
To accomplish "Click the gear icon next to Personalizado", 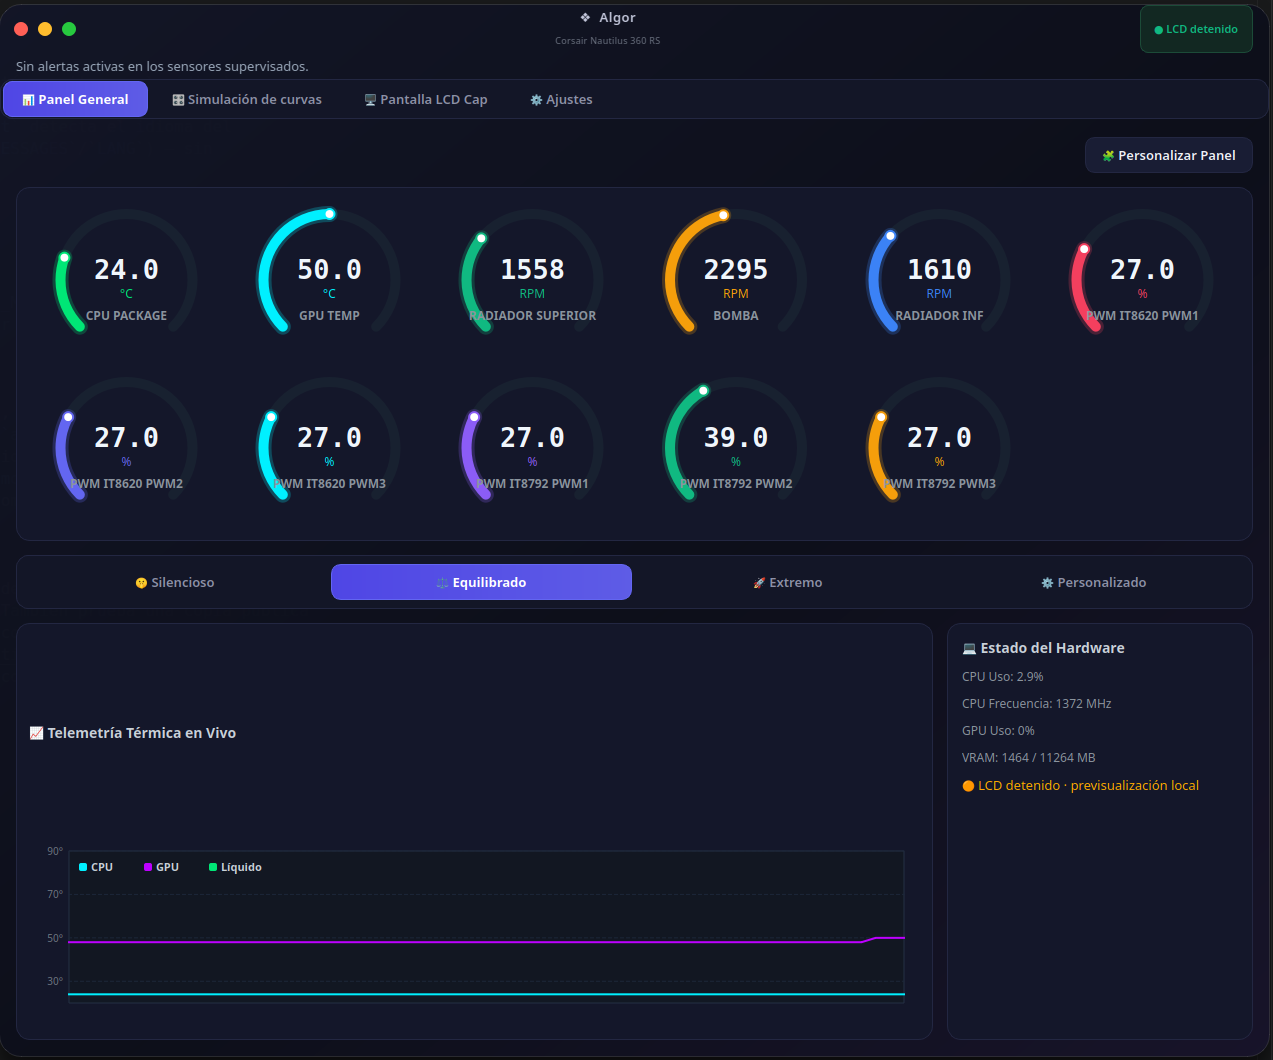I will coord(1047,583).
